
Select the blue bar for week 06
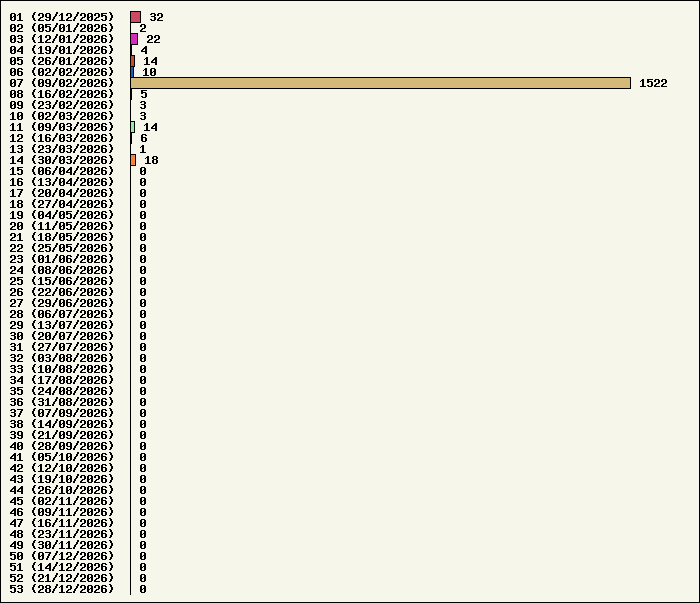pyautogui.click(x=132, y=72)
